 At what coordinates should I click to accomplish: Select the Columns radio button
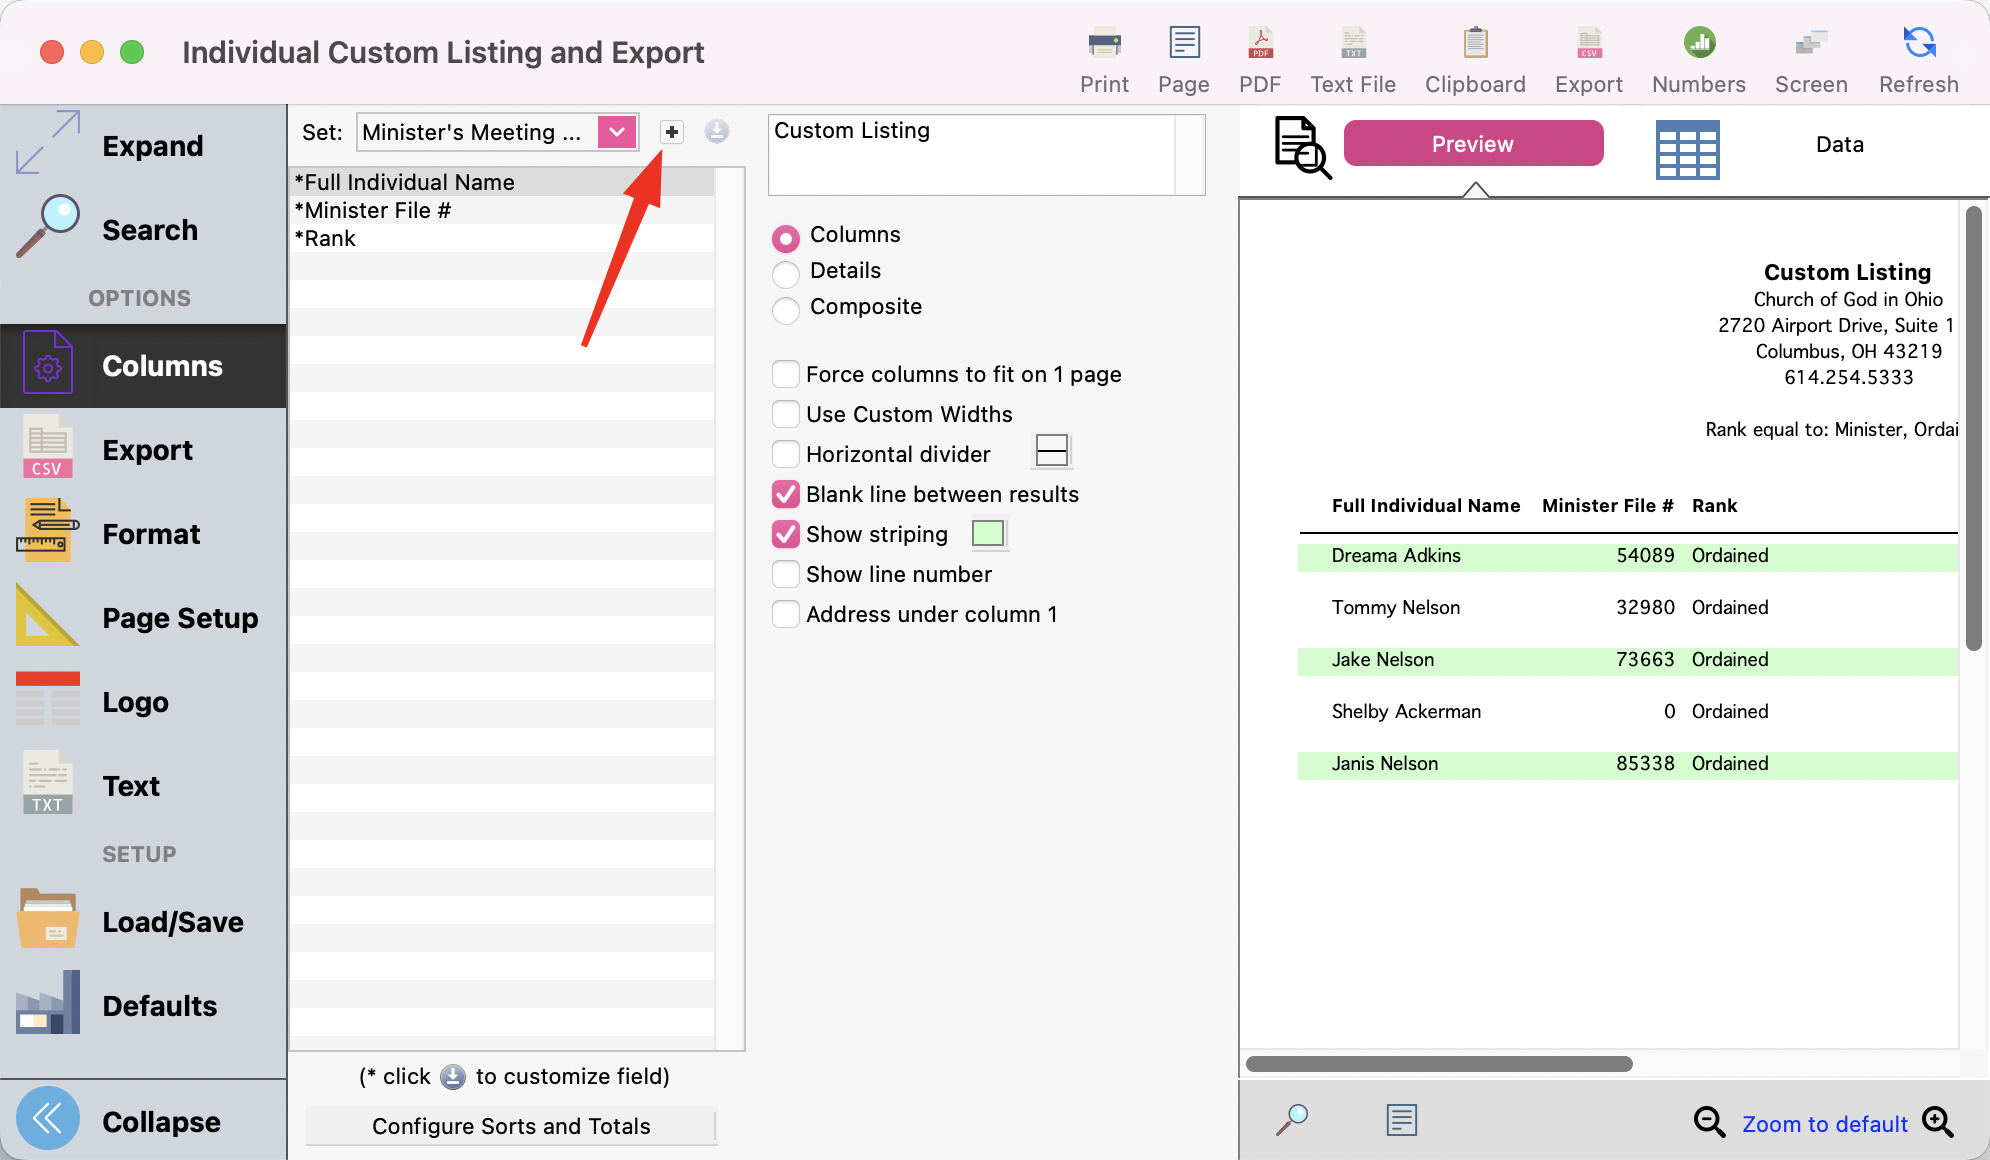pyautogui.click(x=786, y=238)
